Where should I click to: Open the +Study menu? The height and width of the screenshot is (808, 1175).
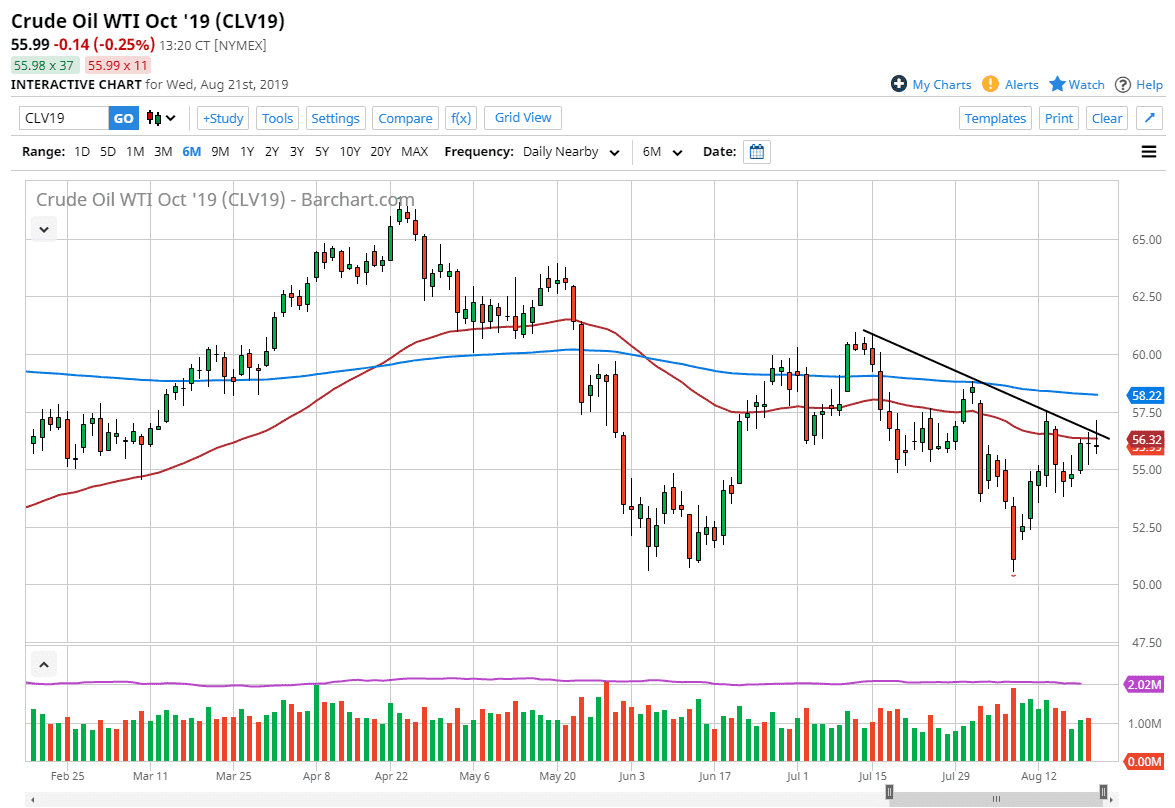pos(222,118)
